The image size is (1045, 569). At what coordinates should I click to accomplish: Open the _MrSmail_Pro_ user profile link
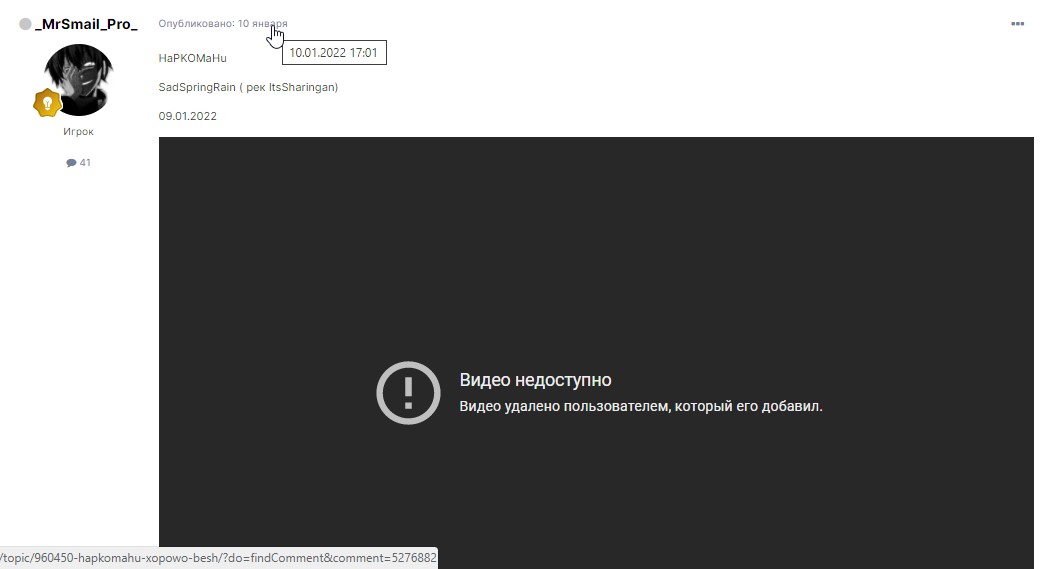(85, 24)
